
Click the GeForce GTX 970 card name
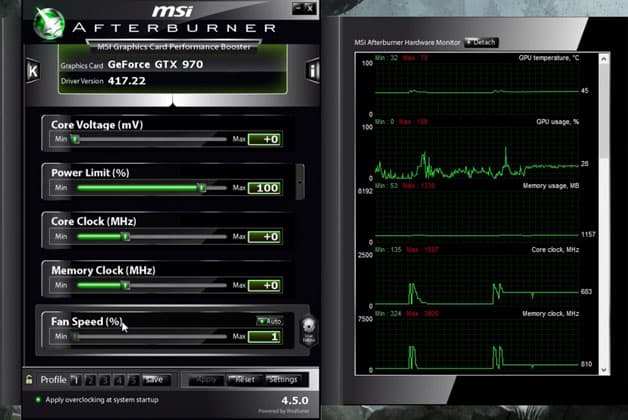click(155, 64)
